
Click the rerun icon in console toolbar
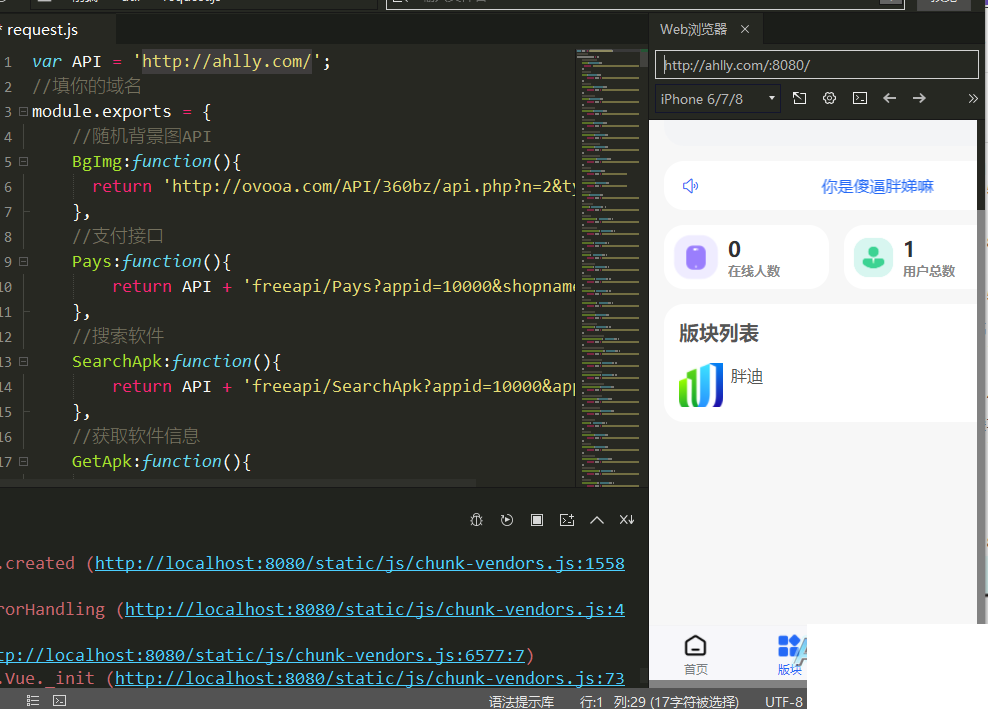tap(507, 520)
